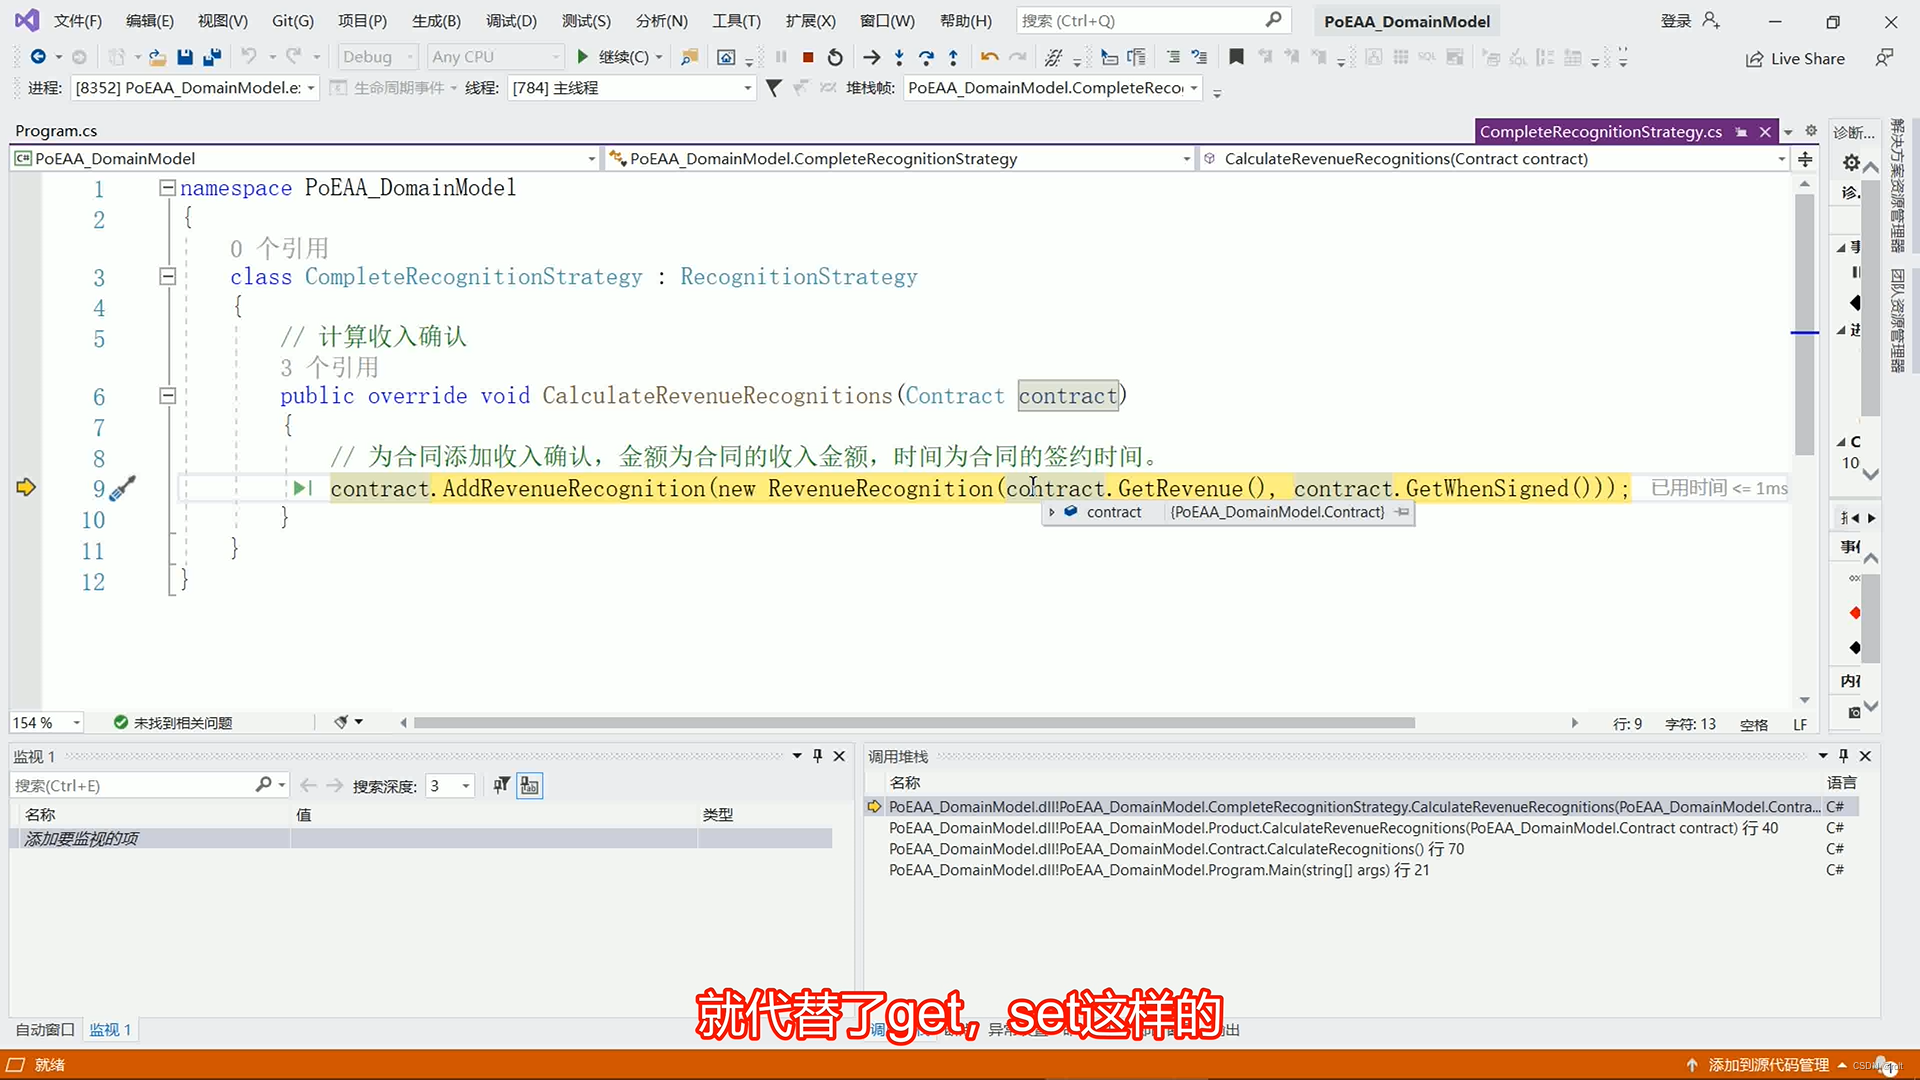This screenshot has width=1920, height=1080.
Task: Click the editor options gear icon above the scrollbar
Action: (1811, 131)
